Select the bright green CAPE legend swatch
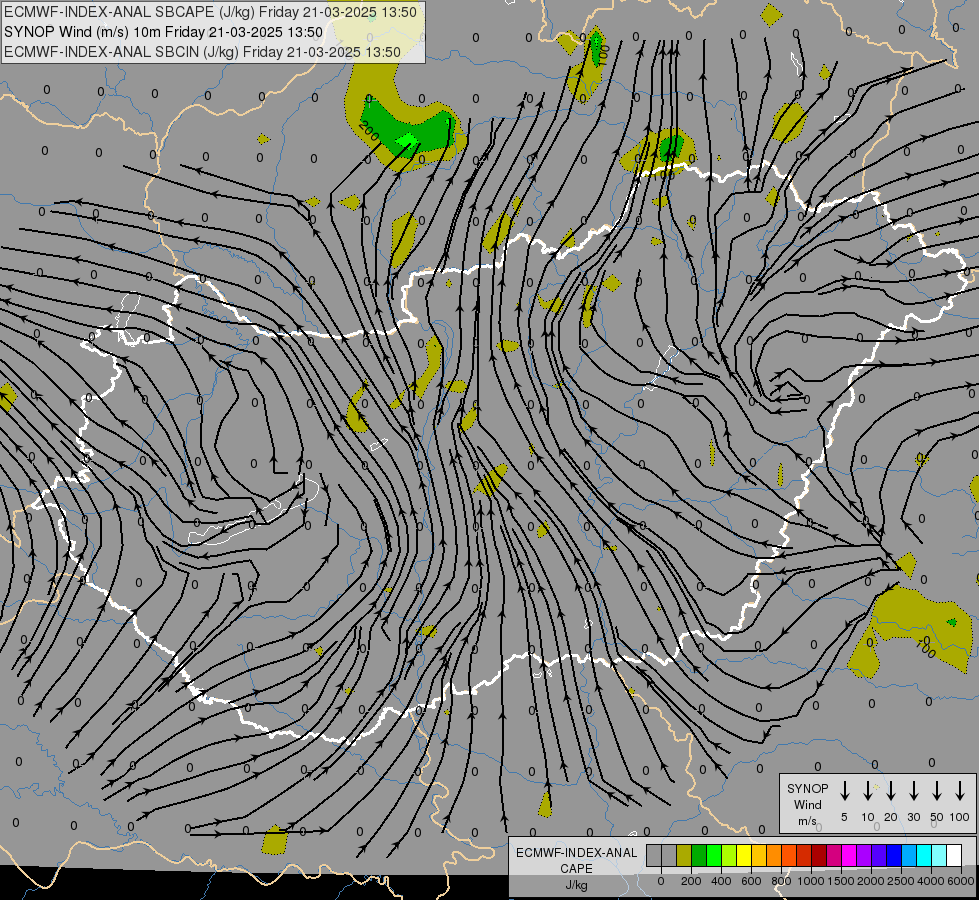Image resolution: width=979 pixels, height=900 pixels. pos(714,855)
